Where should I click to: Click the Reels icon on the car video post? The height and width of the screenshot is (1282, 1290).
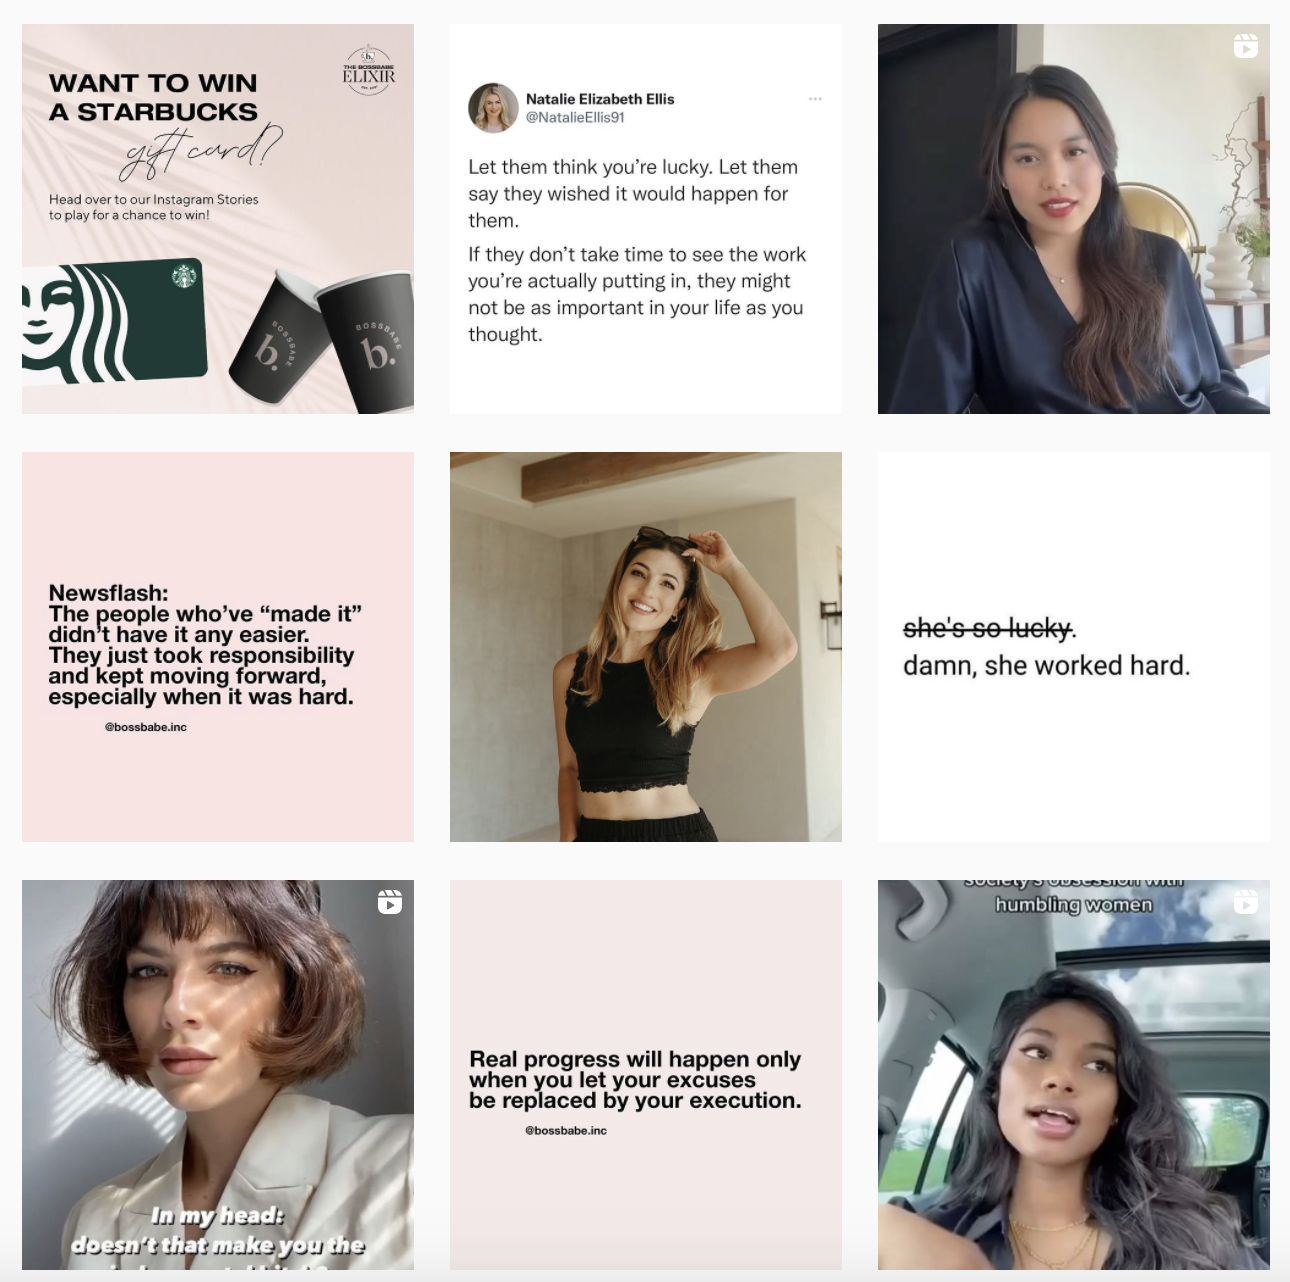click(x=1245, y=902)
